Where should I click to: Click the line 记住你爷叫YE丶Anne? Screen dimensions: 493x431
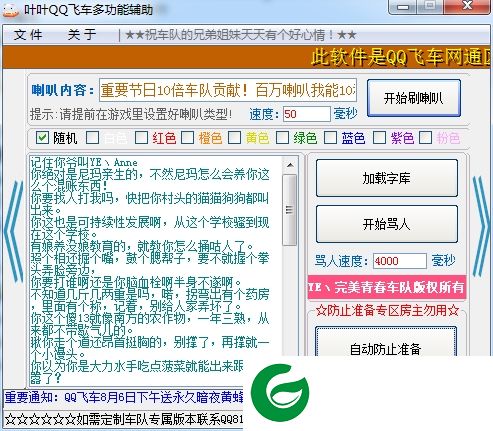point(84,162)
